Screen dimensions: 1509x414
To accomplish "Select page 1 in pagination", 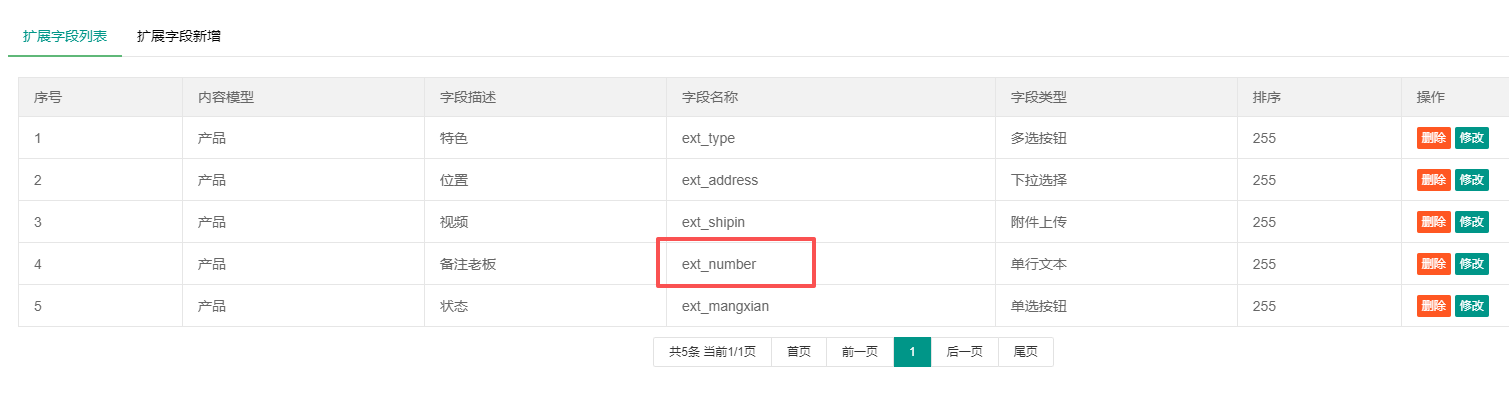I will 912,352.
